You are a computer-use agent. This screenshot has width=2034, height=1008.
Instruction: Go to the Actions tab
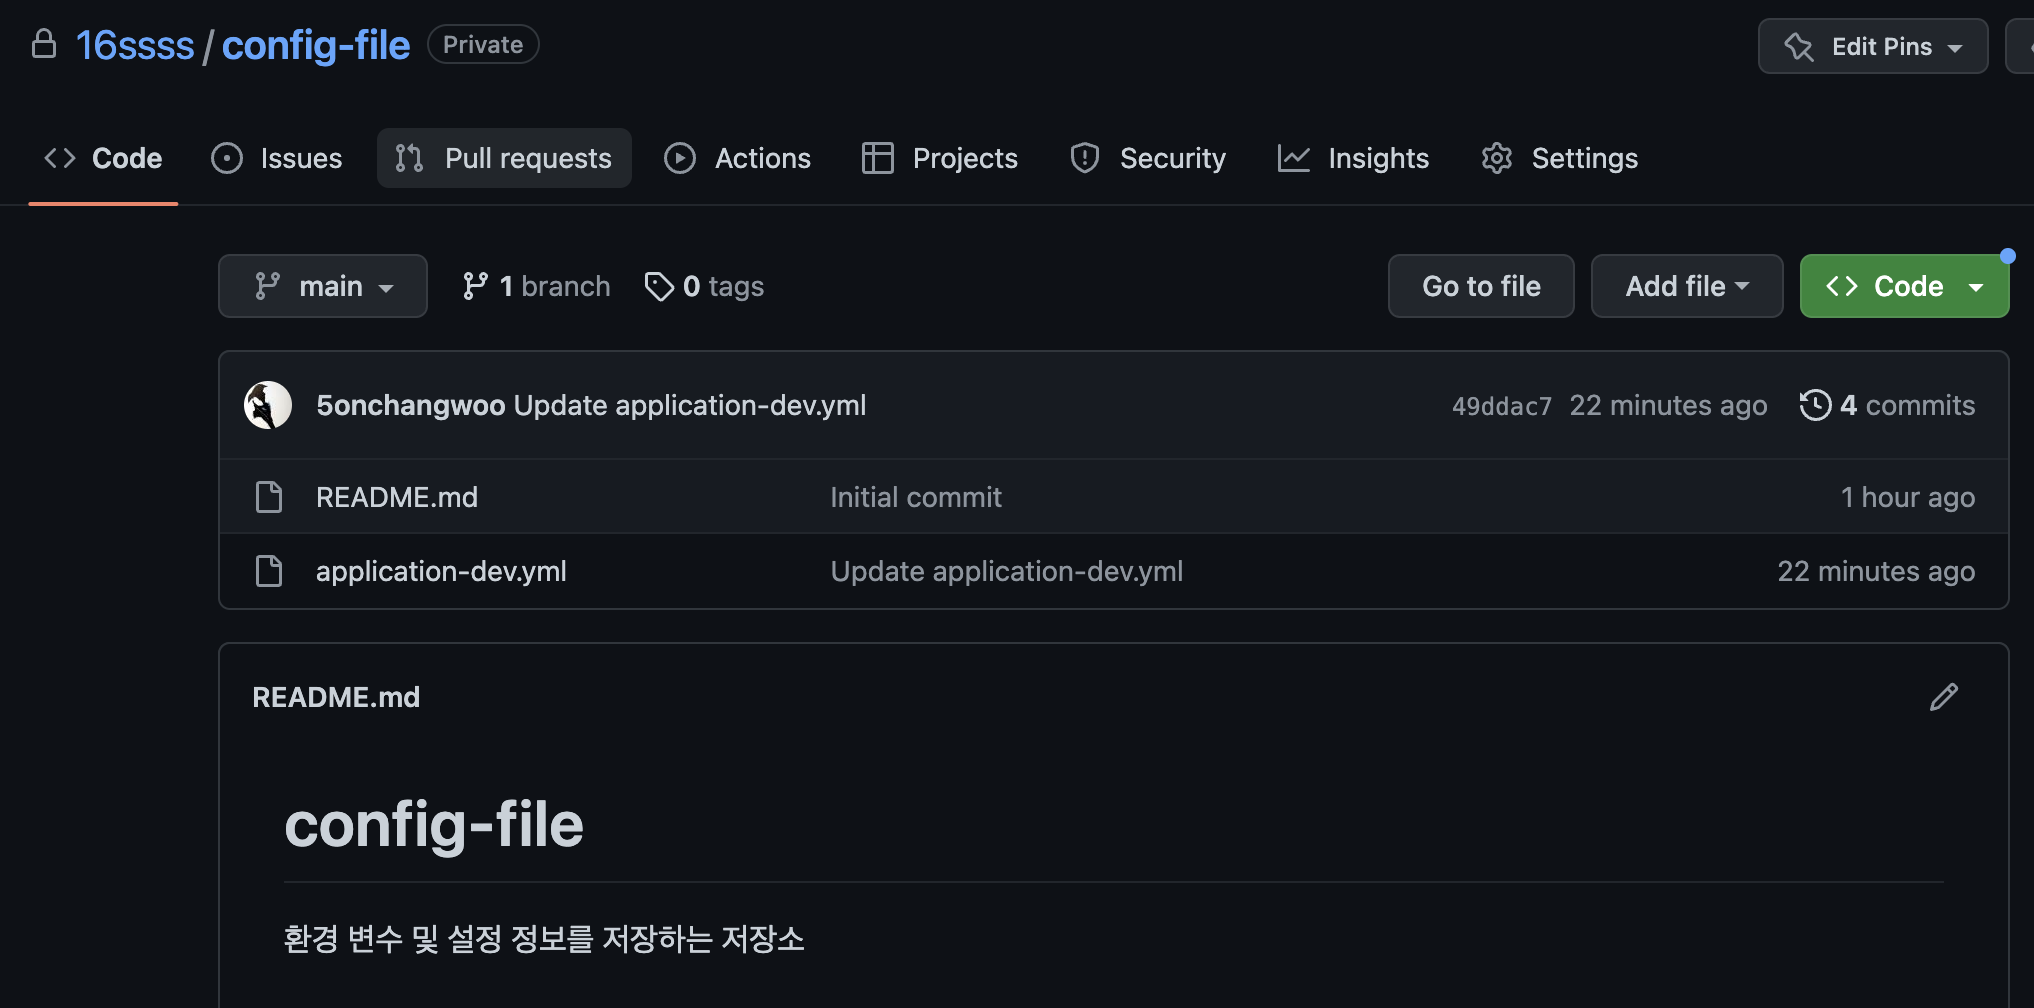click(738, 158)
